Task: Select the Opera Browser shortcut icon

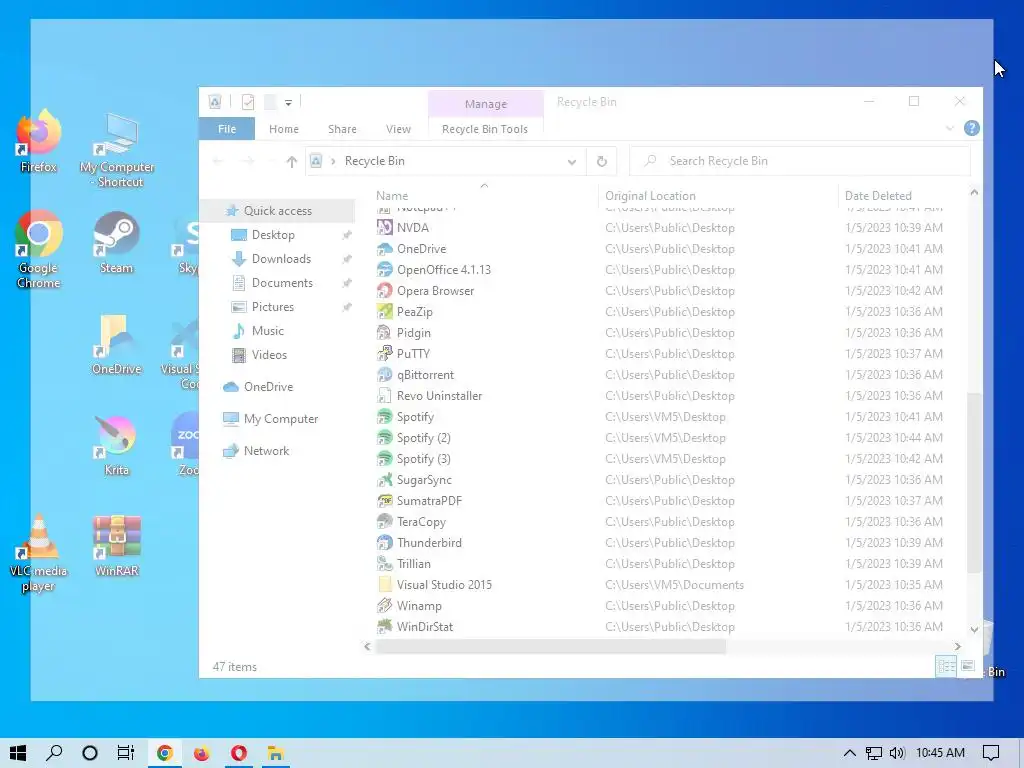Action: click(x=385, y=291)
